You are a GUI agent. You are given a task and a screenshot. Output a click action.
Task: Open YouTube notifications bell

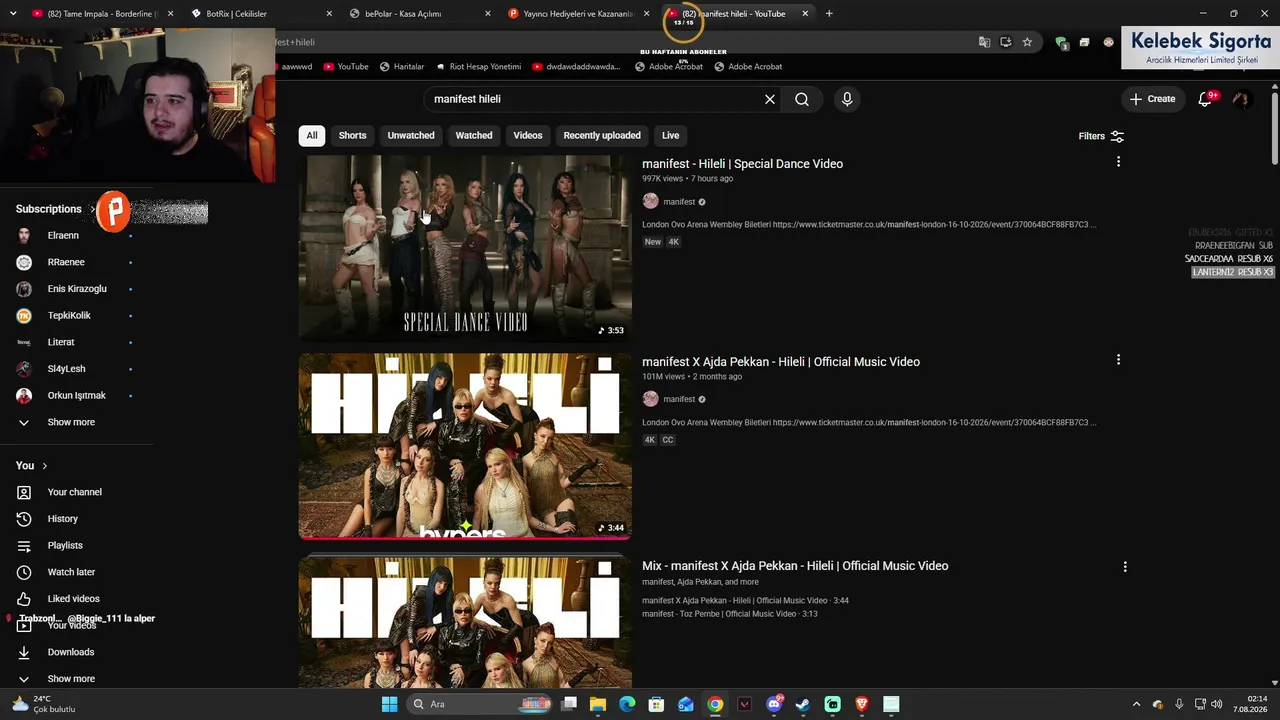(1205, 99)
